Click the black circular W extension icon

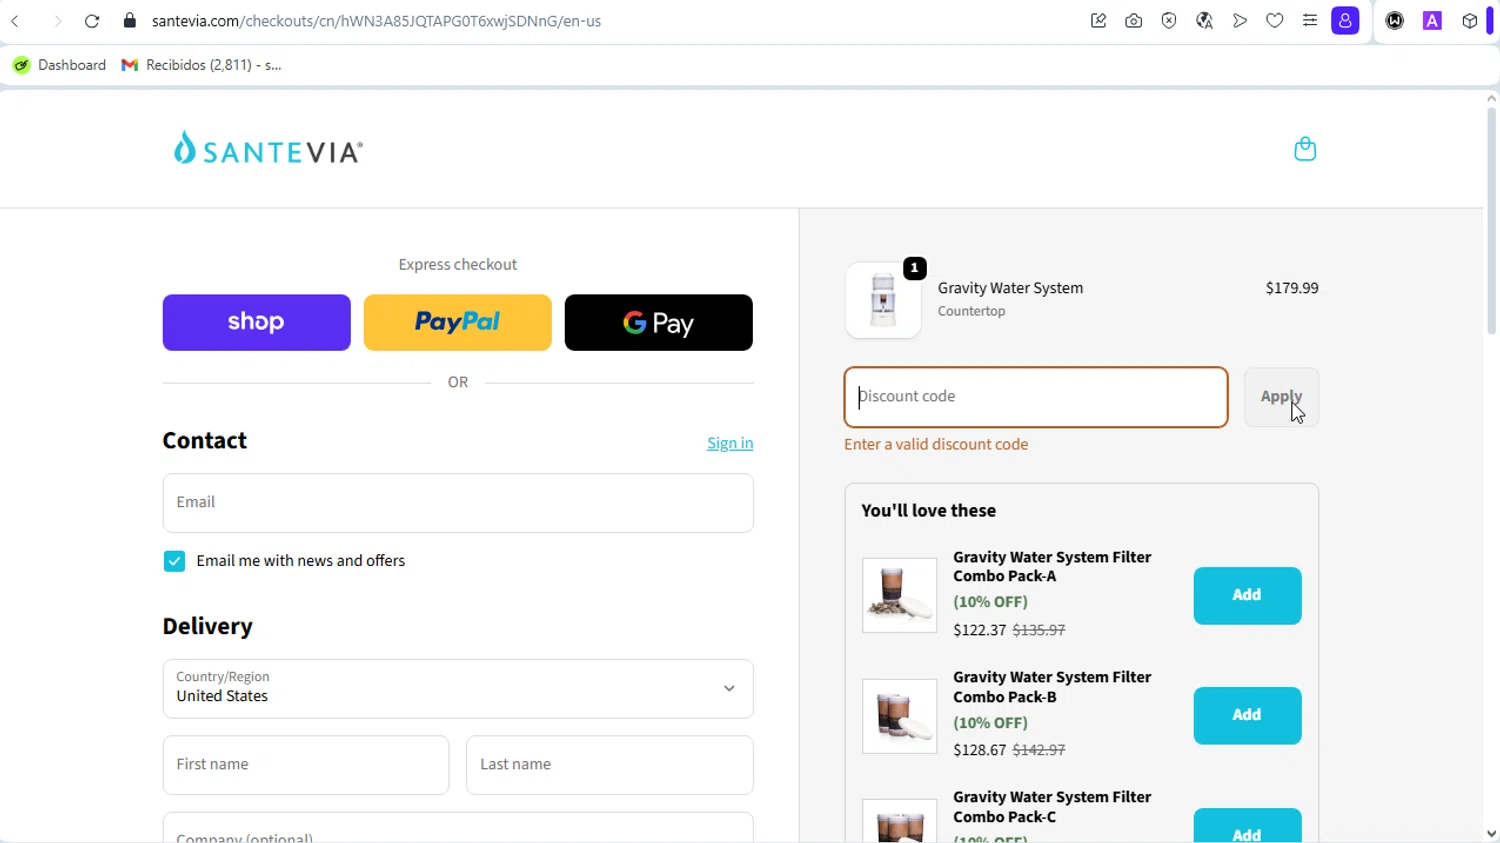pyautogui.click(x=1395, y=21)
